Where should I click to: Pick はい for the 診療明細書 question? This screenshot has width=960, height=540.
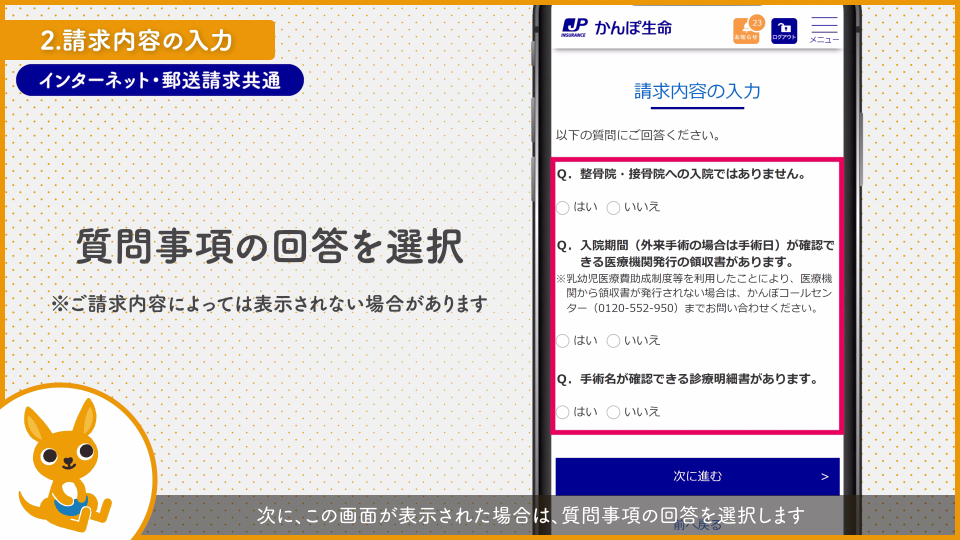(x=563, y=412)
